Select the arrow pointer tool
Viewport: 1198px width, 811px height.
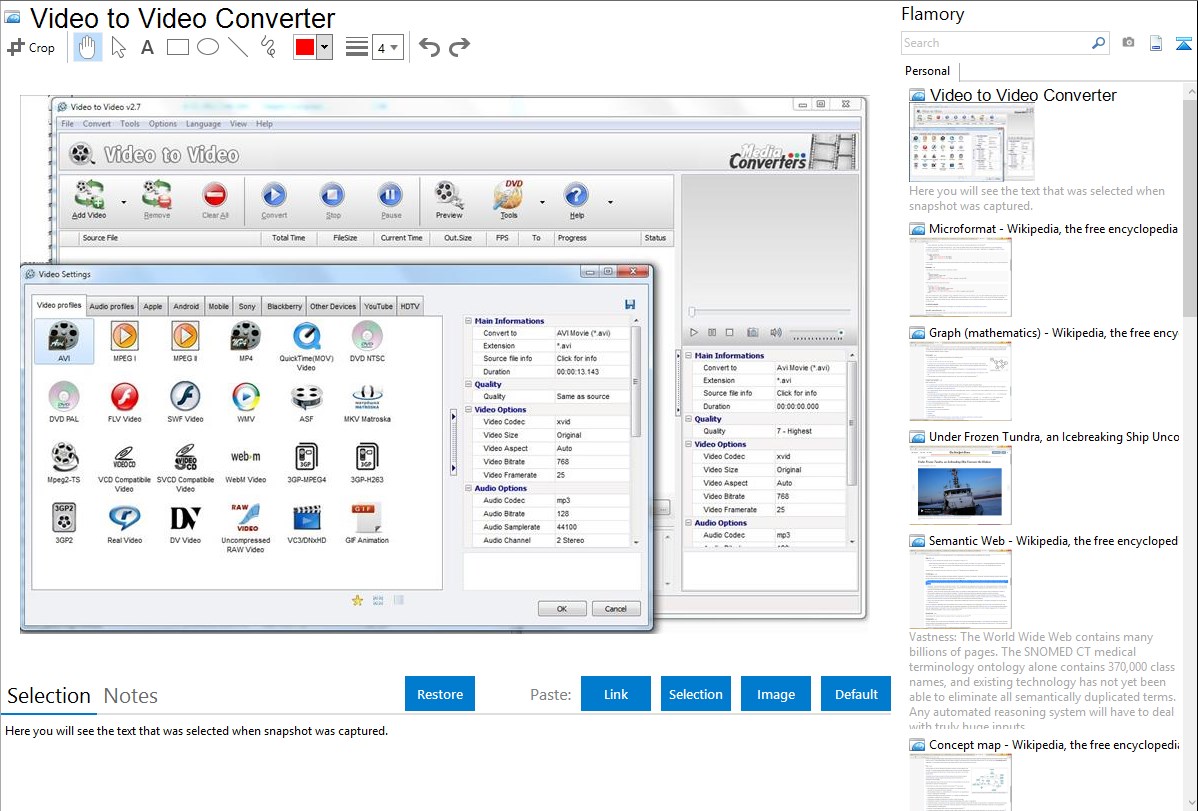click(118, 47)
